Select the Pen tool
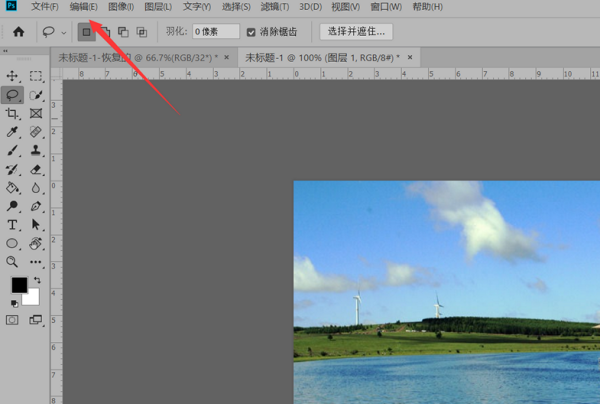The width and height of the screenshot is (600, 404). click(x=36, y=206)
